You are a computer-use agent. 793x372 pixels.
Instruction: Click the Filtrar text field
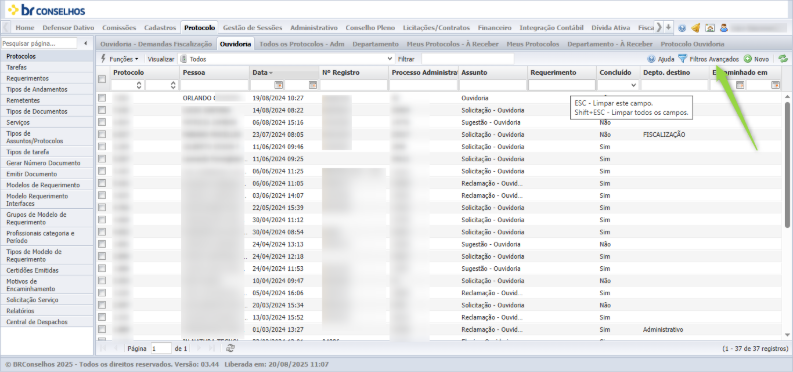[468, 59]
